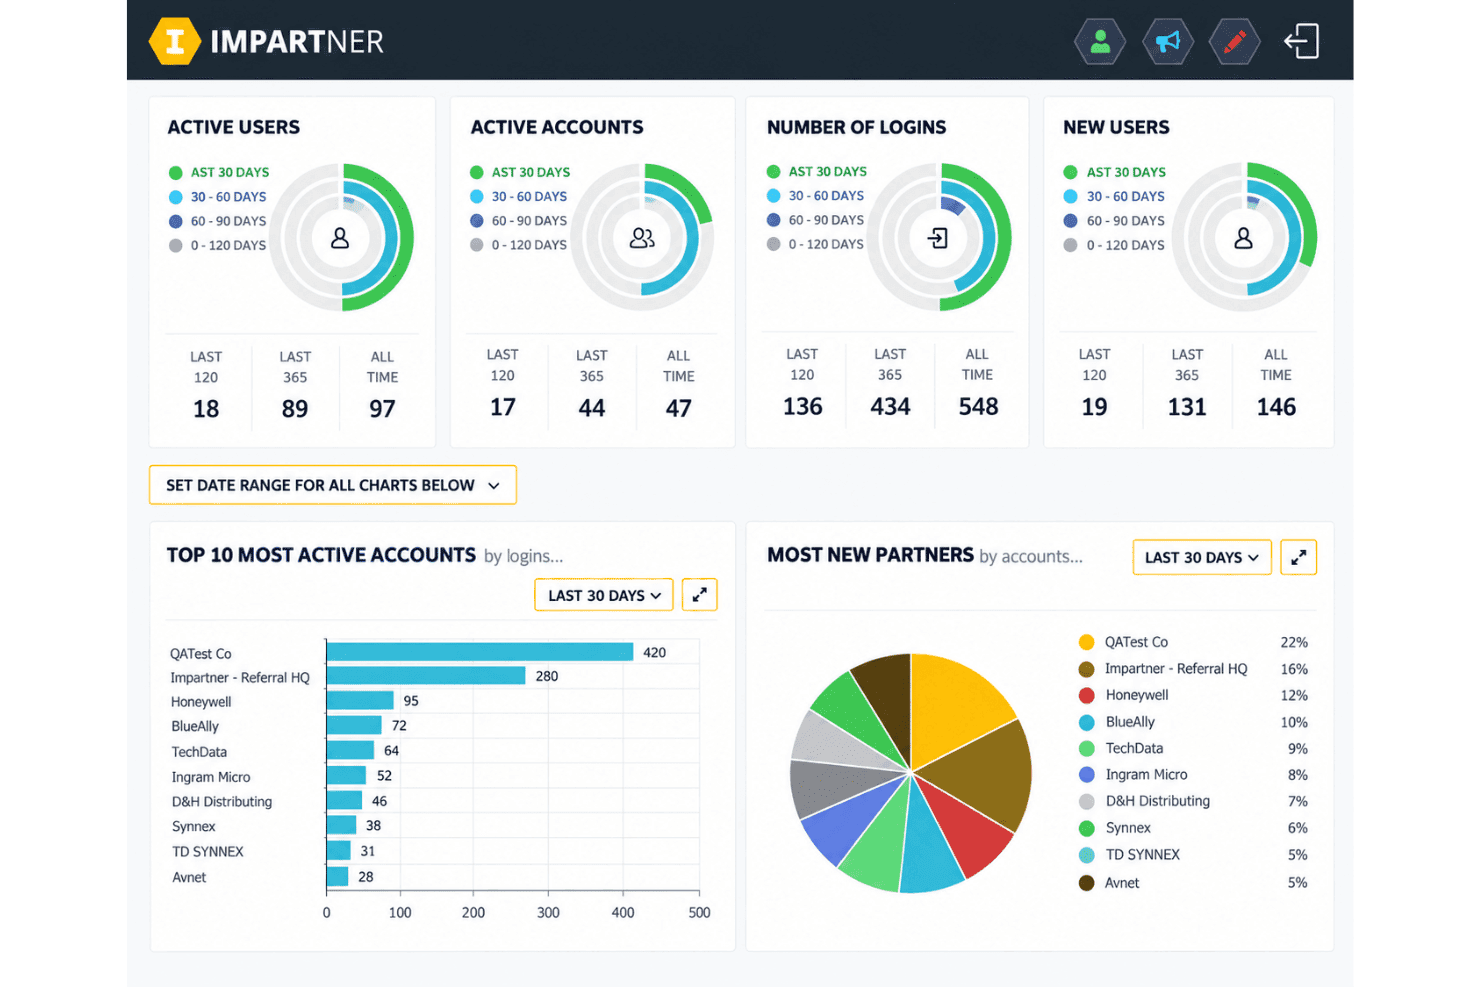
Task: Click the red pencil edit icon
Action: (1235, 41)
